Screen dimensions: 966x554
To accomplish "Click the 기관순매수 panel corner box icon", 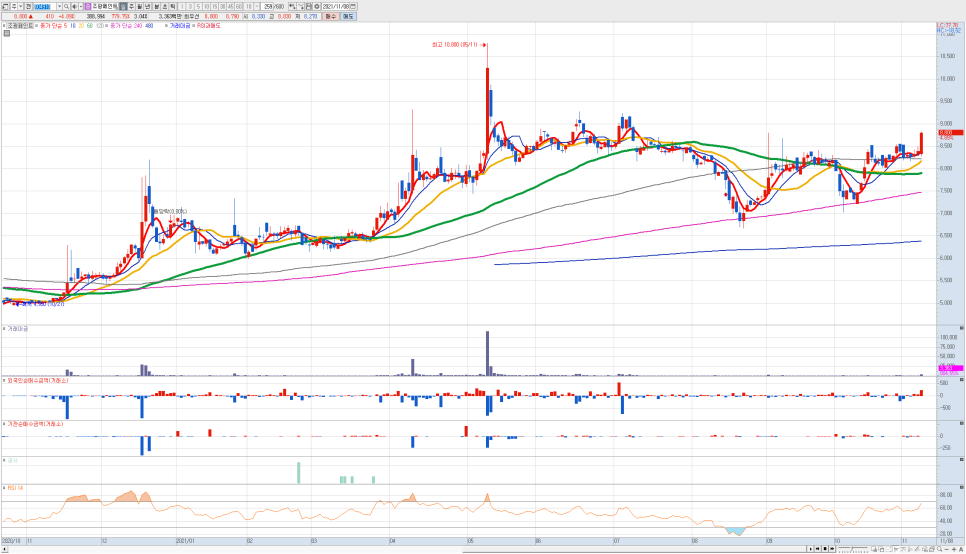I will (961, 424).
